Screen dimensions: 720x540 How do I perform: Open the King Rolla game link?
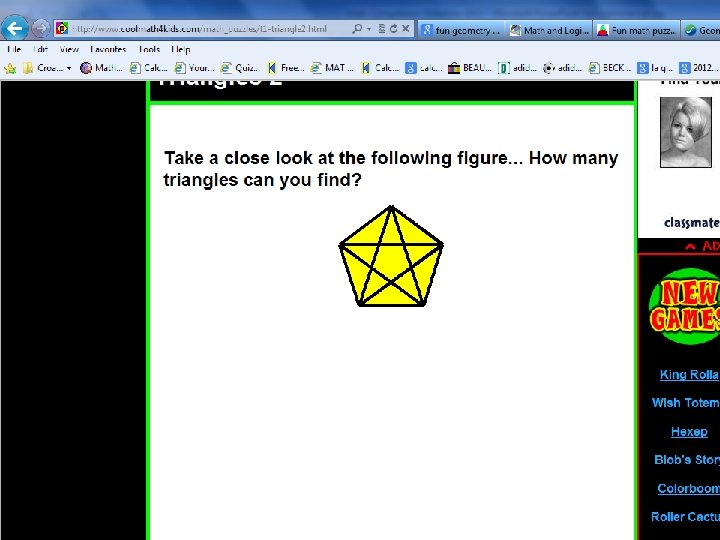point(689,375)
